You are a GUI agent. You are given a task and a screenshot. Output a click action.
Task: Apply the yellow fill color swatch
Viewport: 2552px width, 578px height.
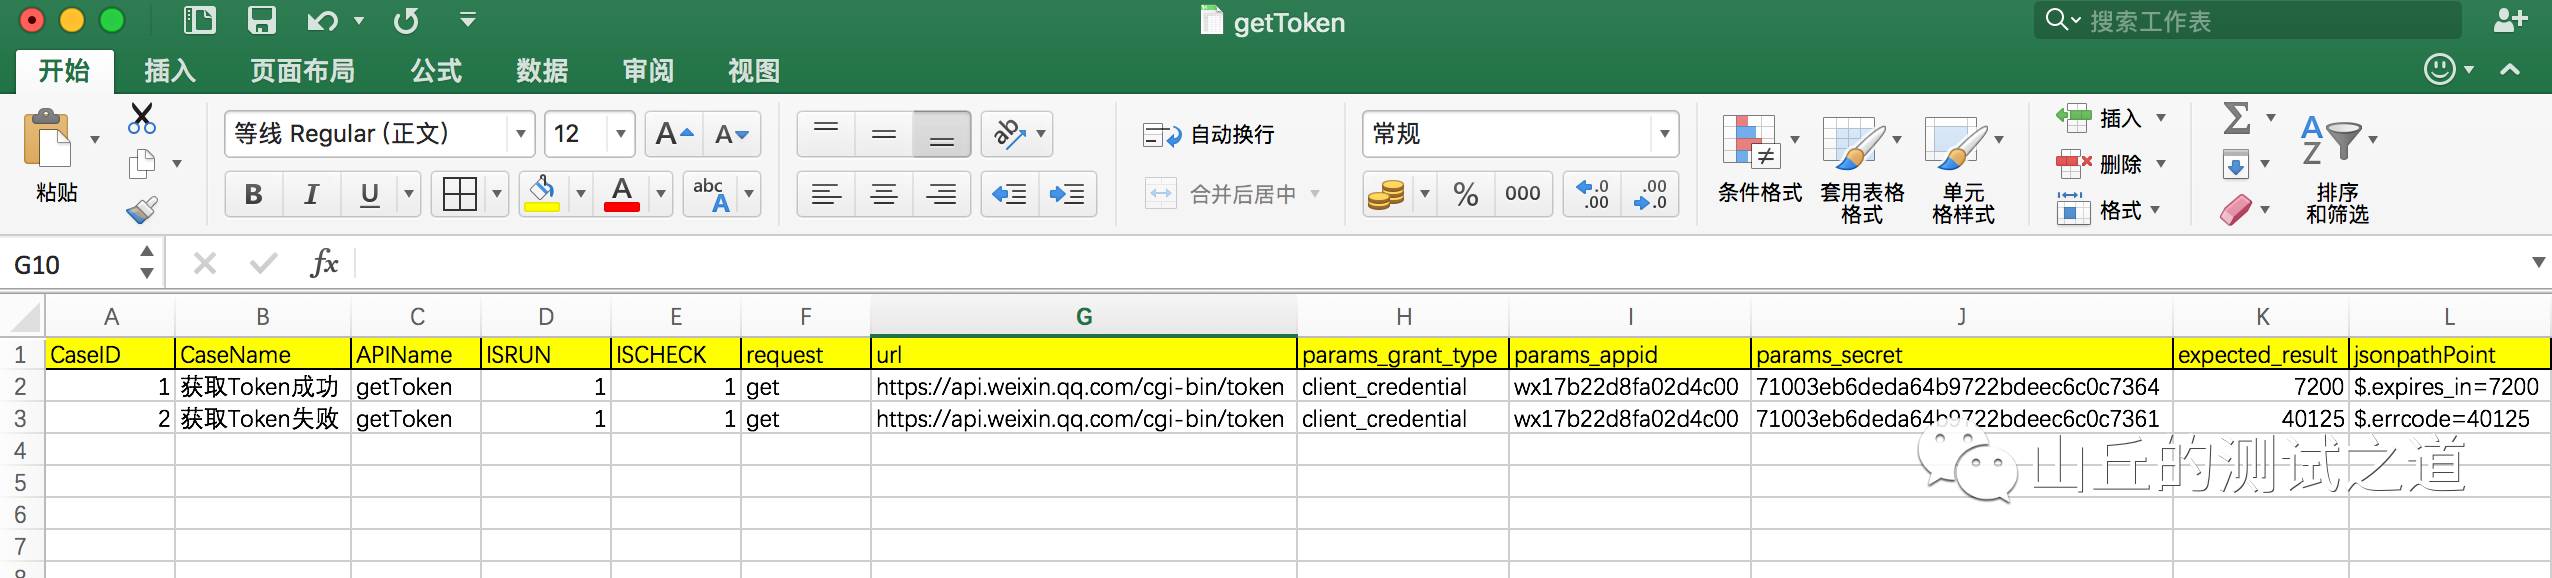pyautogui.click(x=542, y=194)
